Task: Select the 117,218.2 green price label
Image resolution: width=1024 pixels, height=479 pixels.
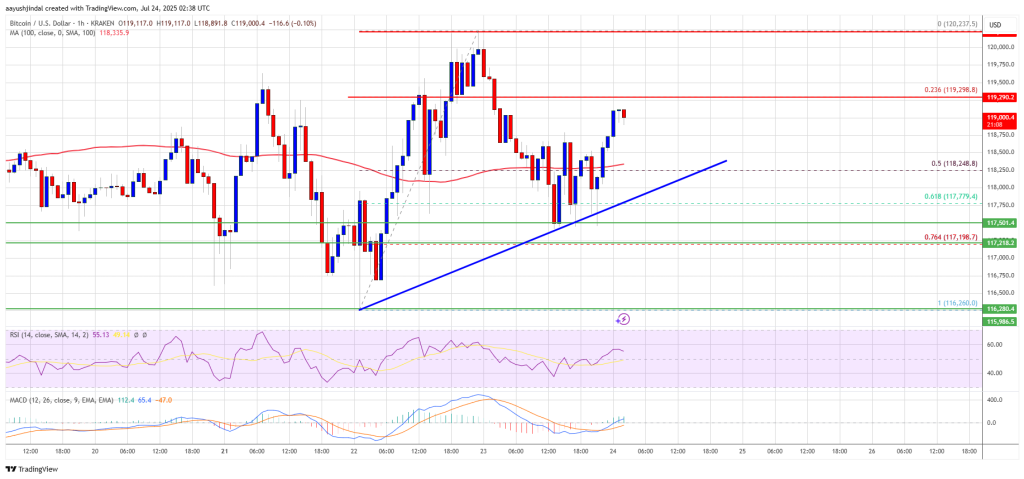Action: [1000, 242]
